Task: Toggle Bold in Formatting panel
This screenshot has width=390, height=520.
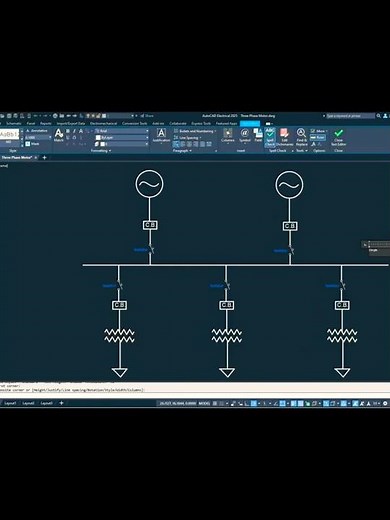Action: click(x=68, y=131)
